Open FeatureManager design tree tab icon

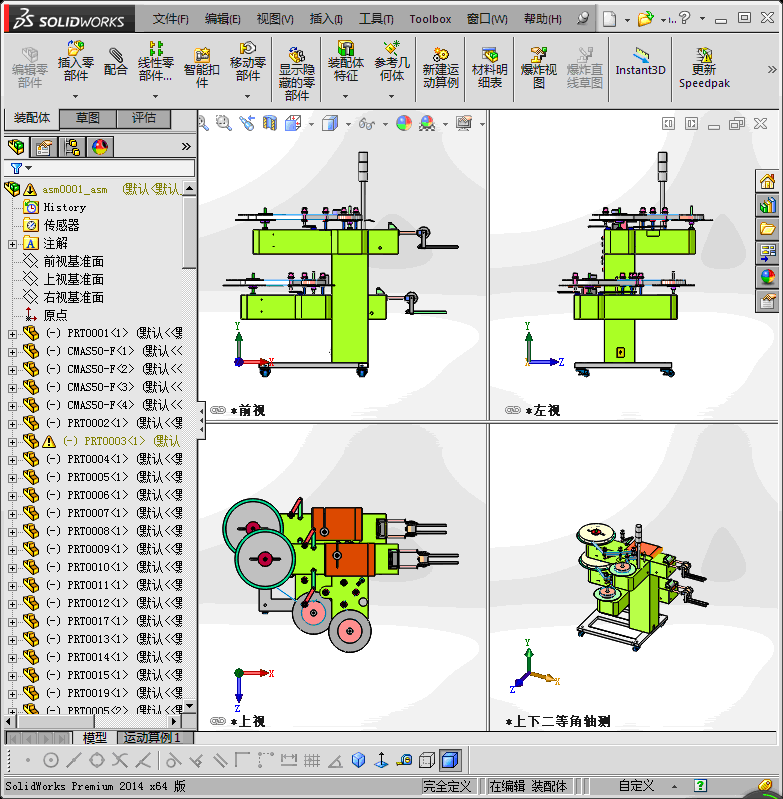16,147
